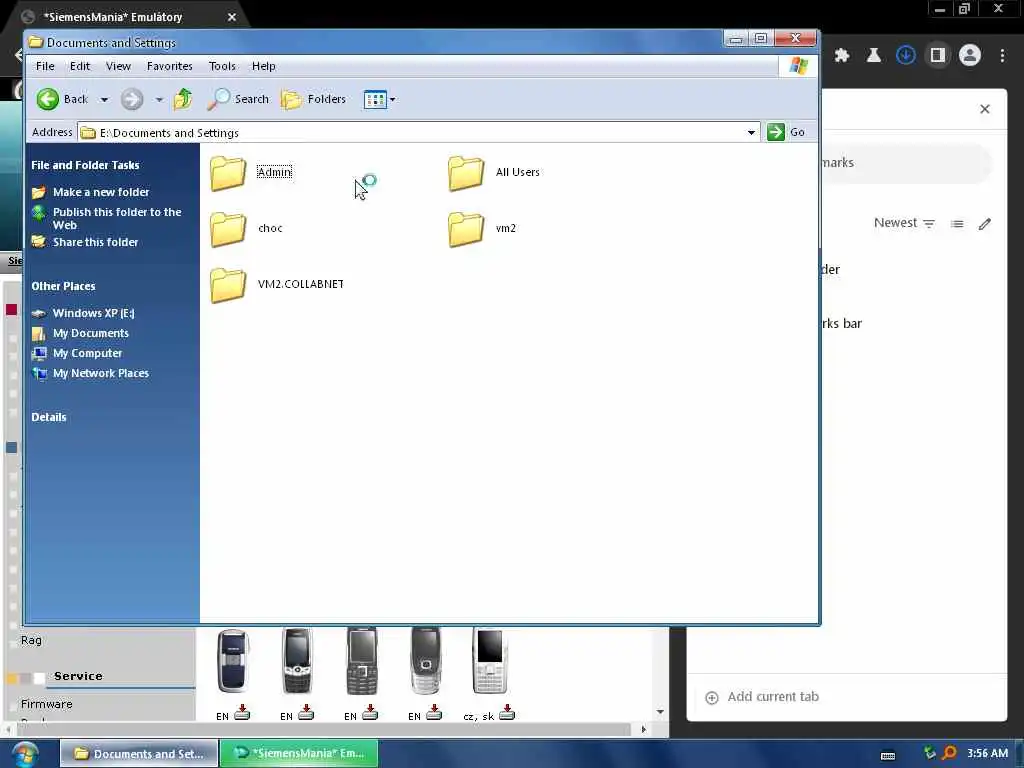Click the Forward arrow button
Screen dimensions: 1024x768
pos(132,99)
